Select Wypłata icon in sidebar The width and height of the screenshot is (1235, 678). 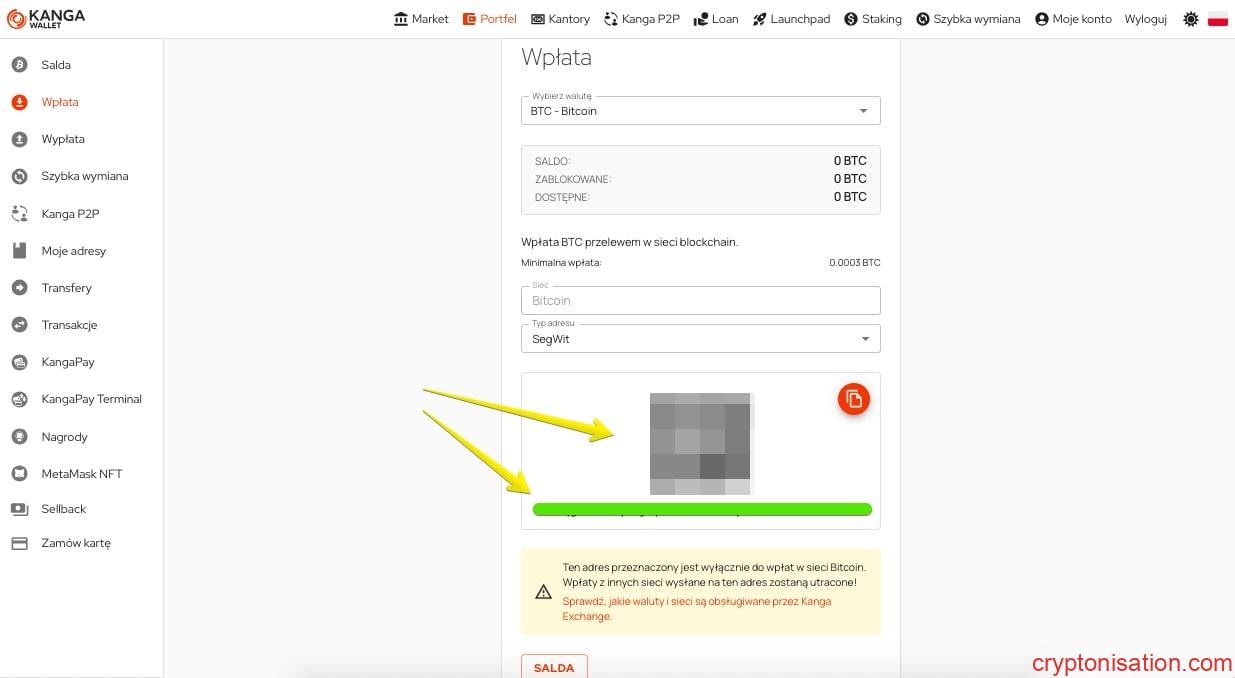point(19,139)
